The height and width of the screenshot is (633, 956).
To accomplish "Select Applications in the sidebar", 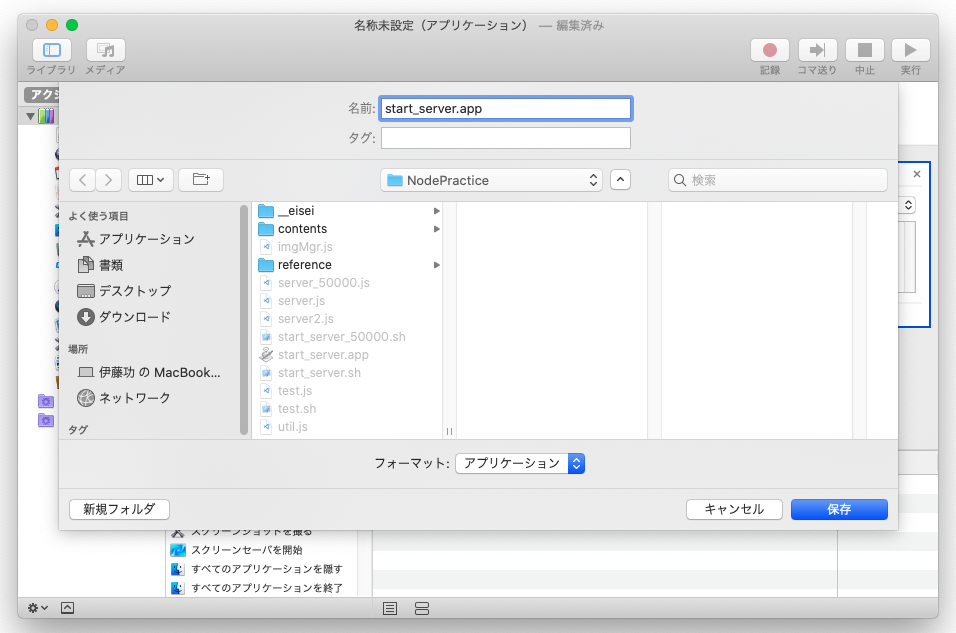I will tap(135, 239).
